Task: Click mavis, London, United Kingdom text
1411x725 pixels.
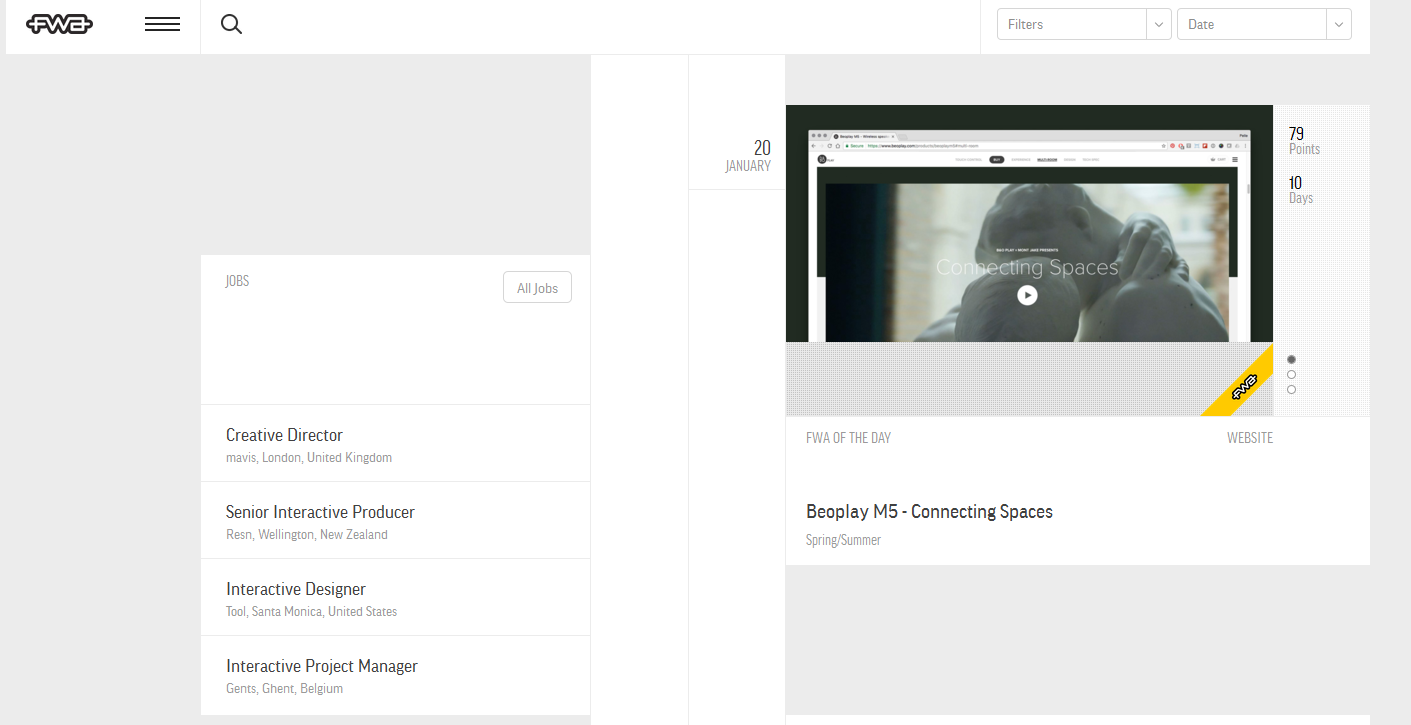Action: [x=309, y=458]
